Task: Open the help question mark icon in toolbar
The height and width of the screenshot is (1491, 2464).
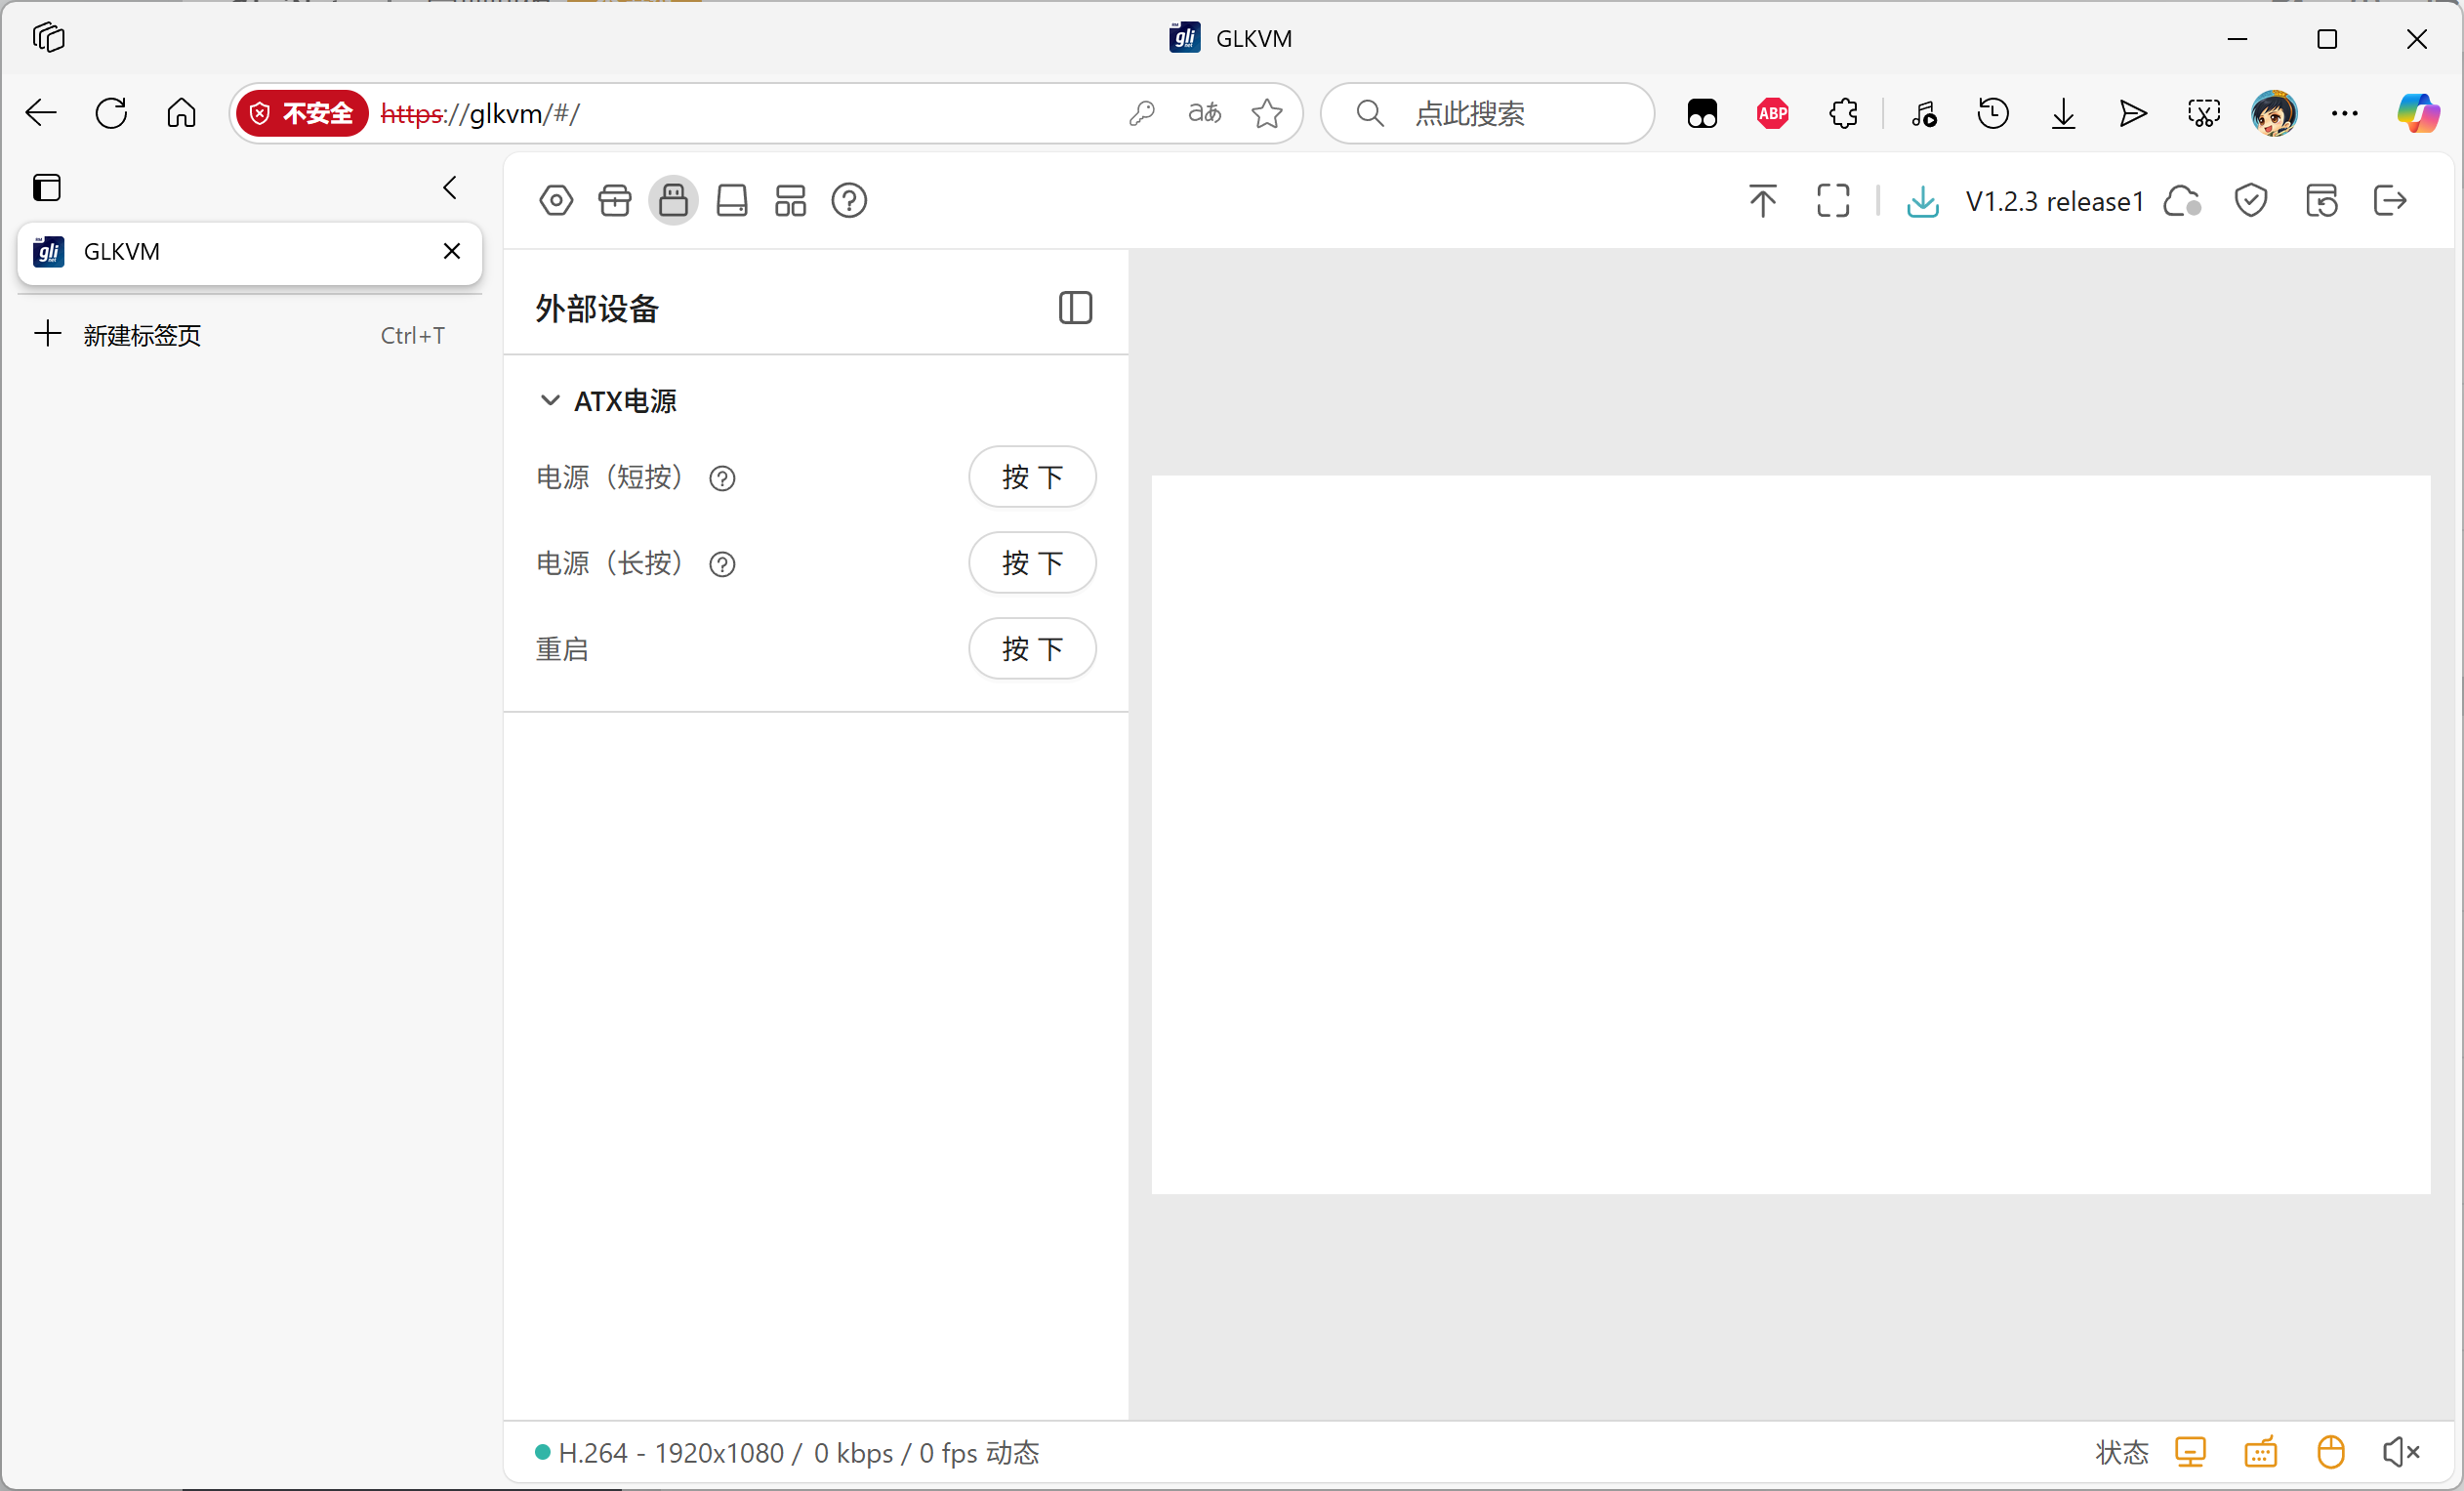Action: (x=849, y=201)
